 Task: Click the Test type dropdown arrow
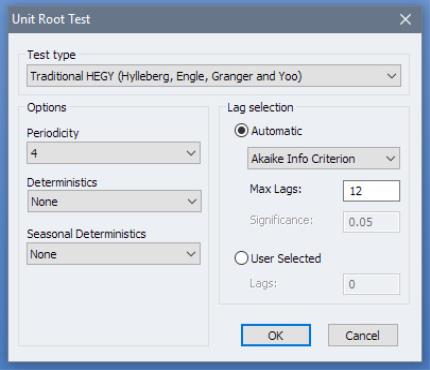coord(391,76)
